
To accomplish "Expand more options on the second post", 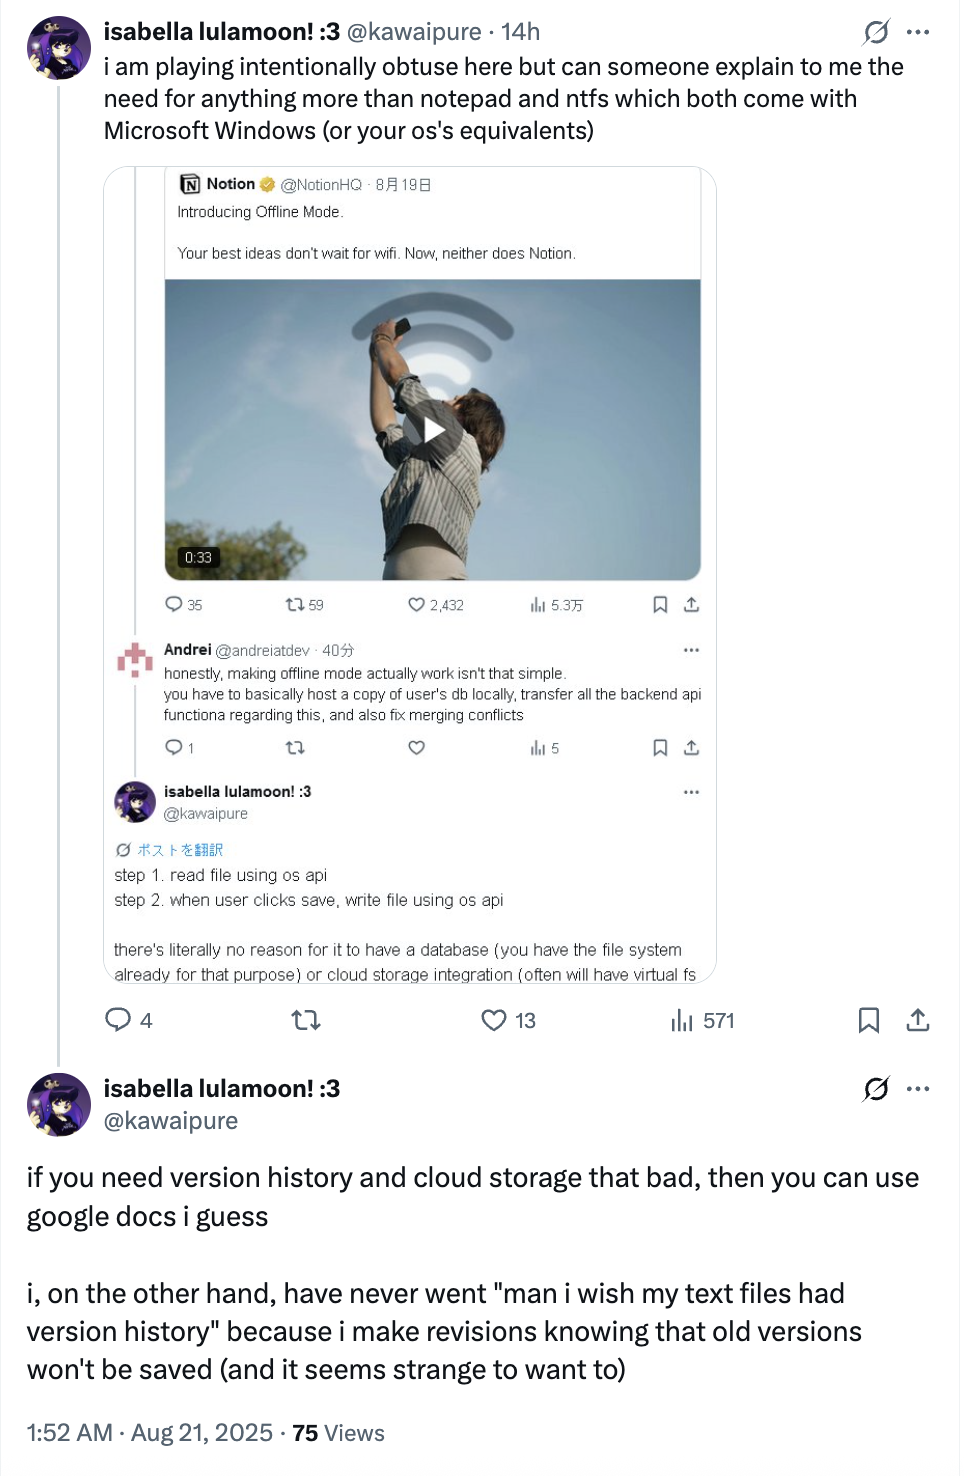I will pos(918,1089).
